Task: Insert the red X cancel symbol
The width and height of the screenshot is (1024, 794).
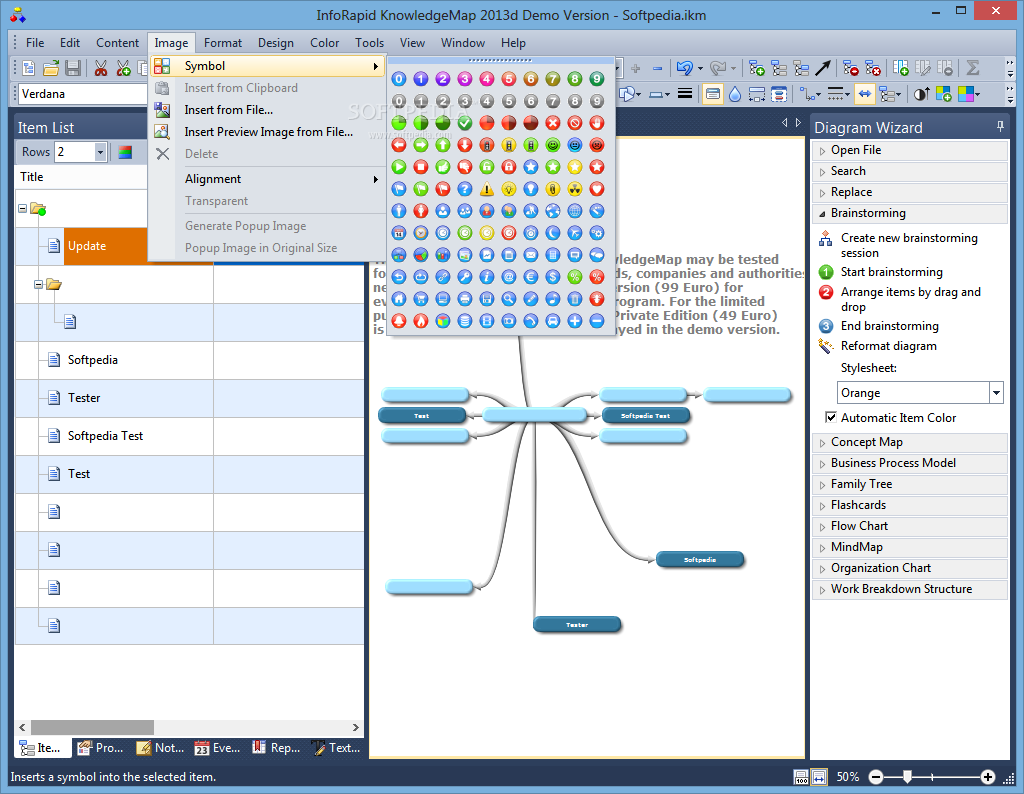Action: click(552, 123)
